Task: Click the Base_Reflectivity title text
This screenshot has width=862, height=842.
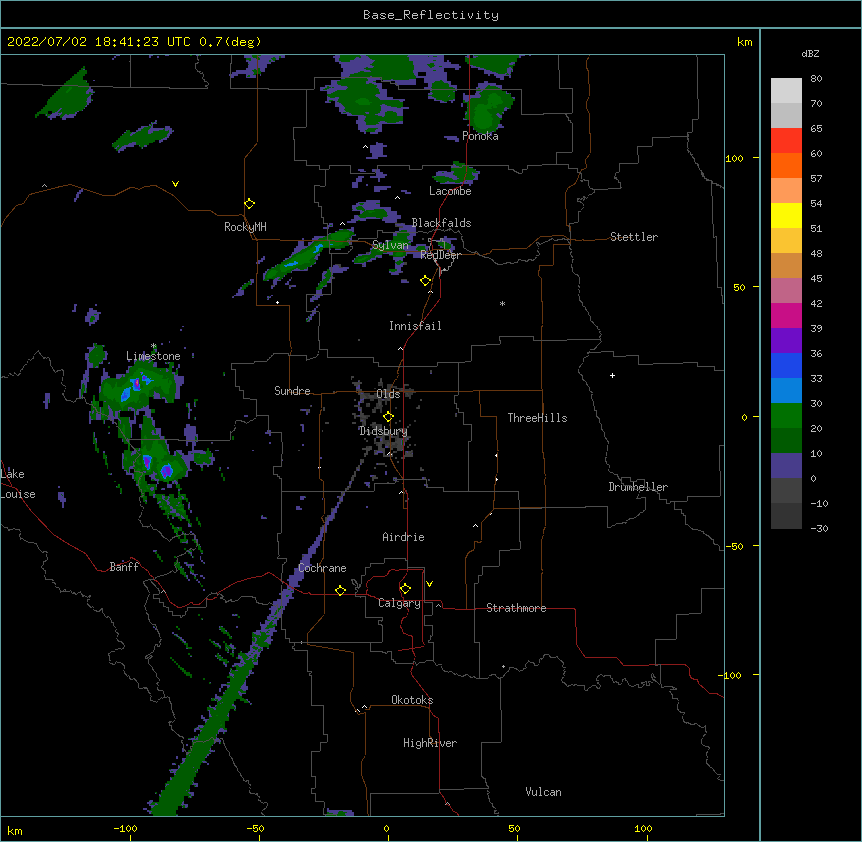Action: 431,15
